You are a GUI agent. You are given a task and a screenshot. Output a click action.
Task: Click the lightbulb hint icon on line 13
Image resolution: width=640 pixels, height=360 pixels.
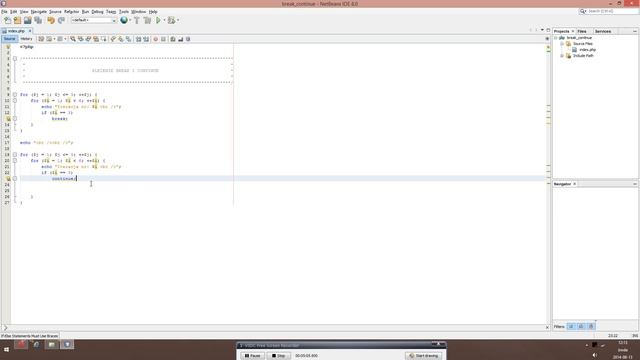(8, 119)
